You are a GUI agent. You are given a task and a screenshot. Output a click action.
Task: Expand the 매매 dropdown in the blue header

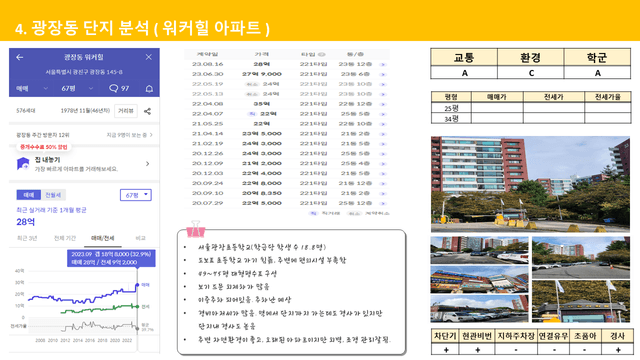tap(32, 88)
